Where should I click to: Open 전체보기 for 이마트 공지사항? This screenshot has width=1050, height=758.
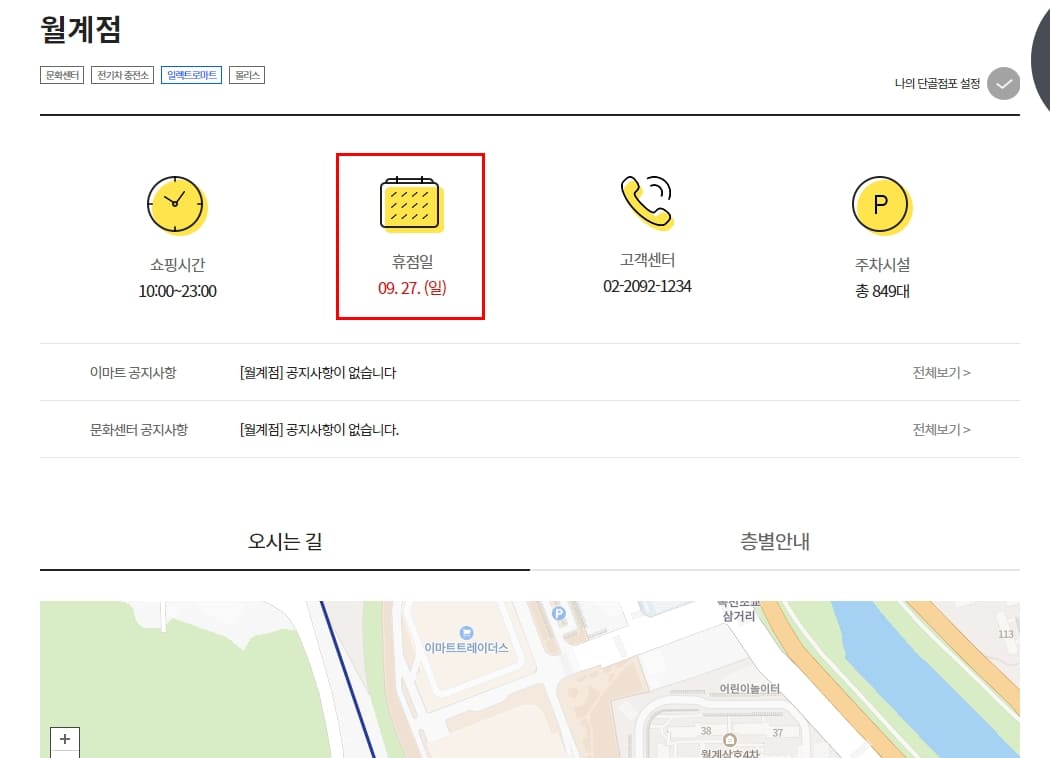click(x=941, y=372)
